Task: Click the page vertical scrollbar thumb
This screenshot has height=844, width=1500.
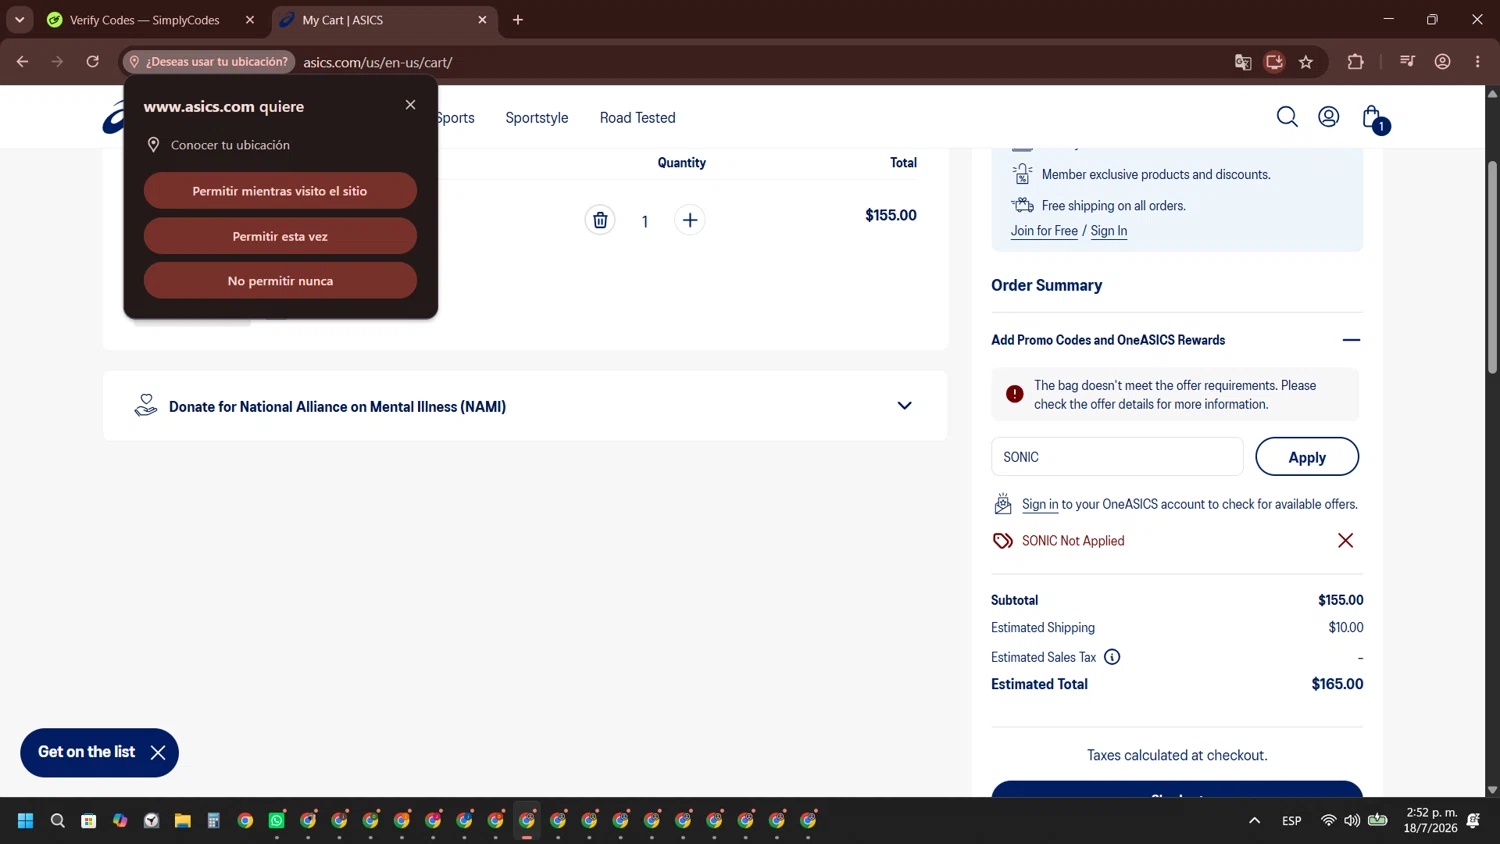Action: 1492,268
